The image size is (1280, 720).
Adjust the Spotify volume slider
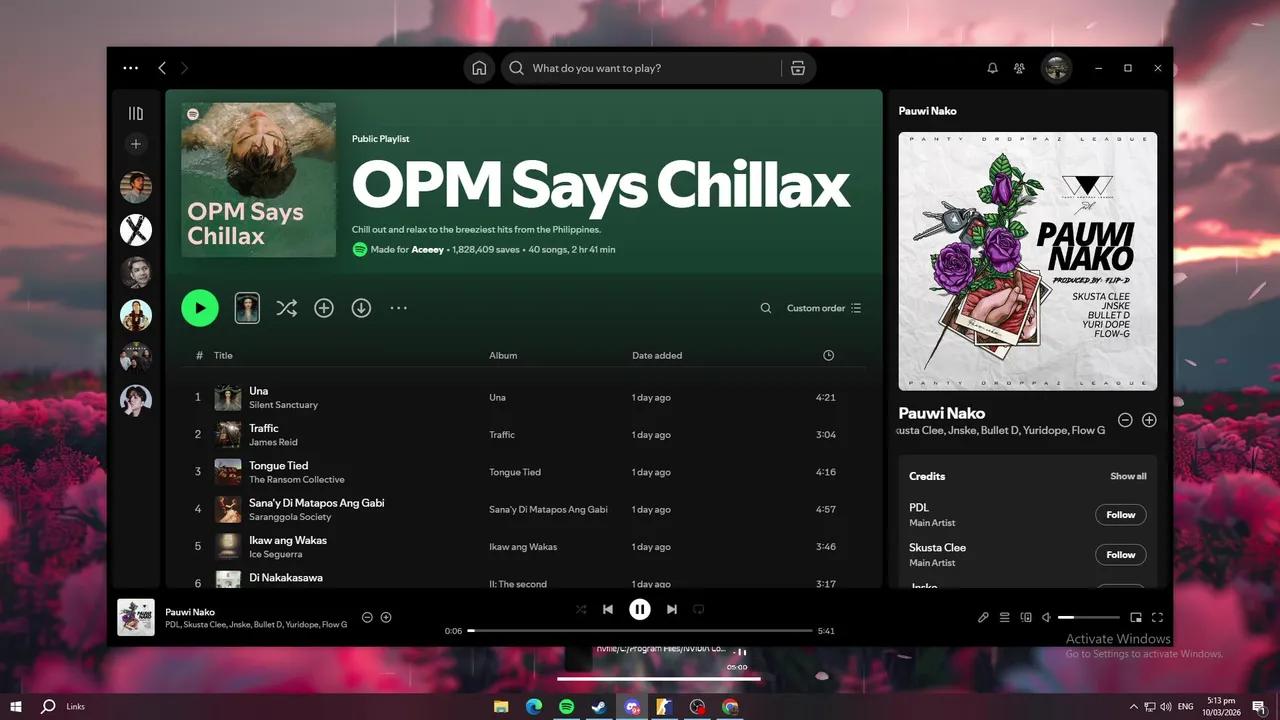tap(1089, 617)
